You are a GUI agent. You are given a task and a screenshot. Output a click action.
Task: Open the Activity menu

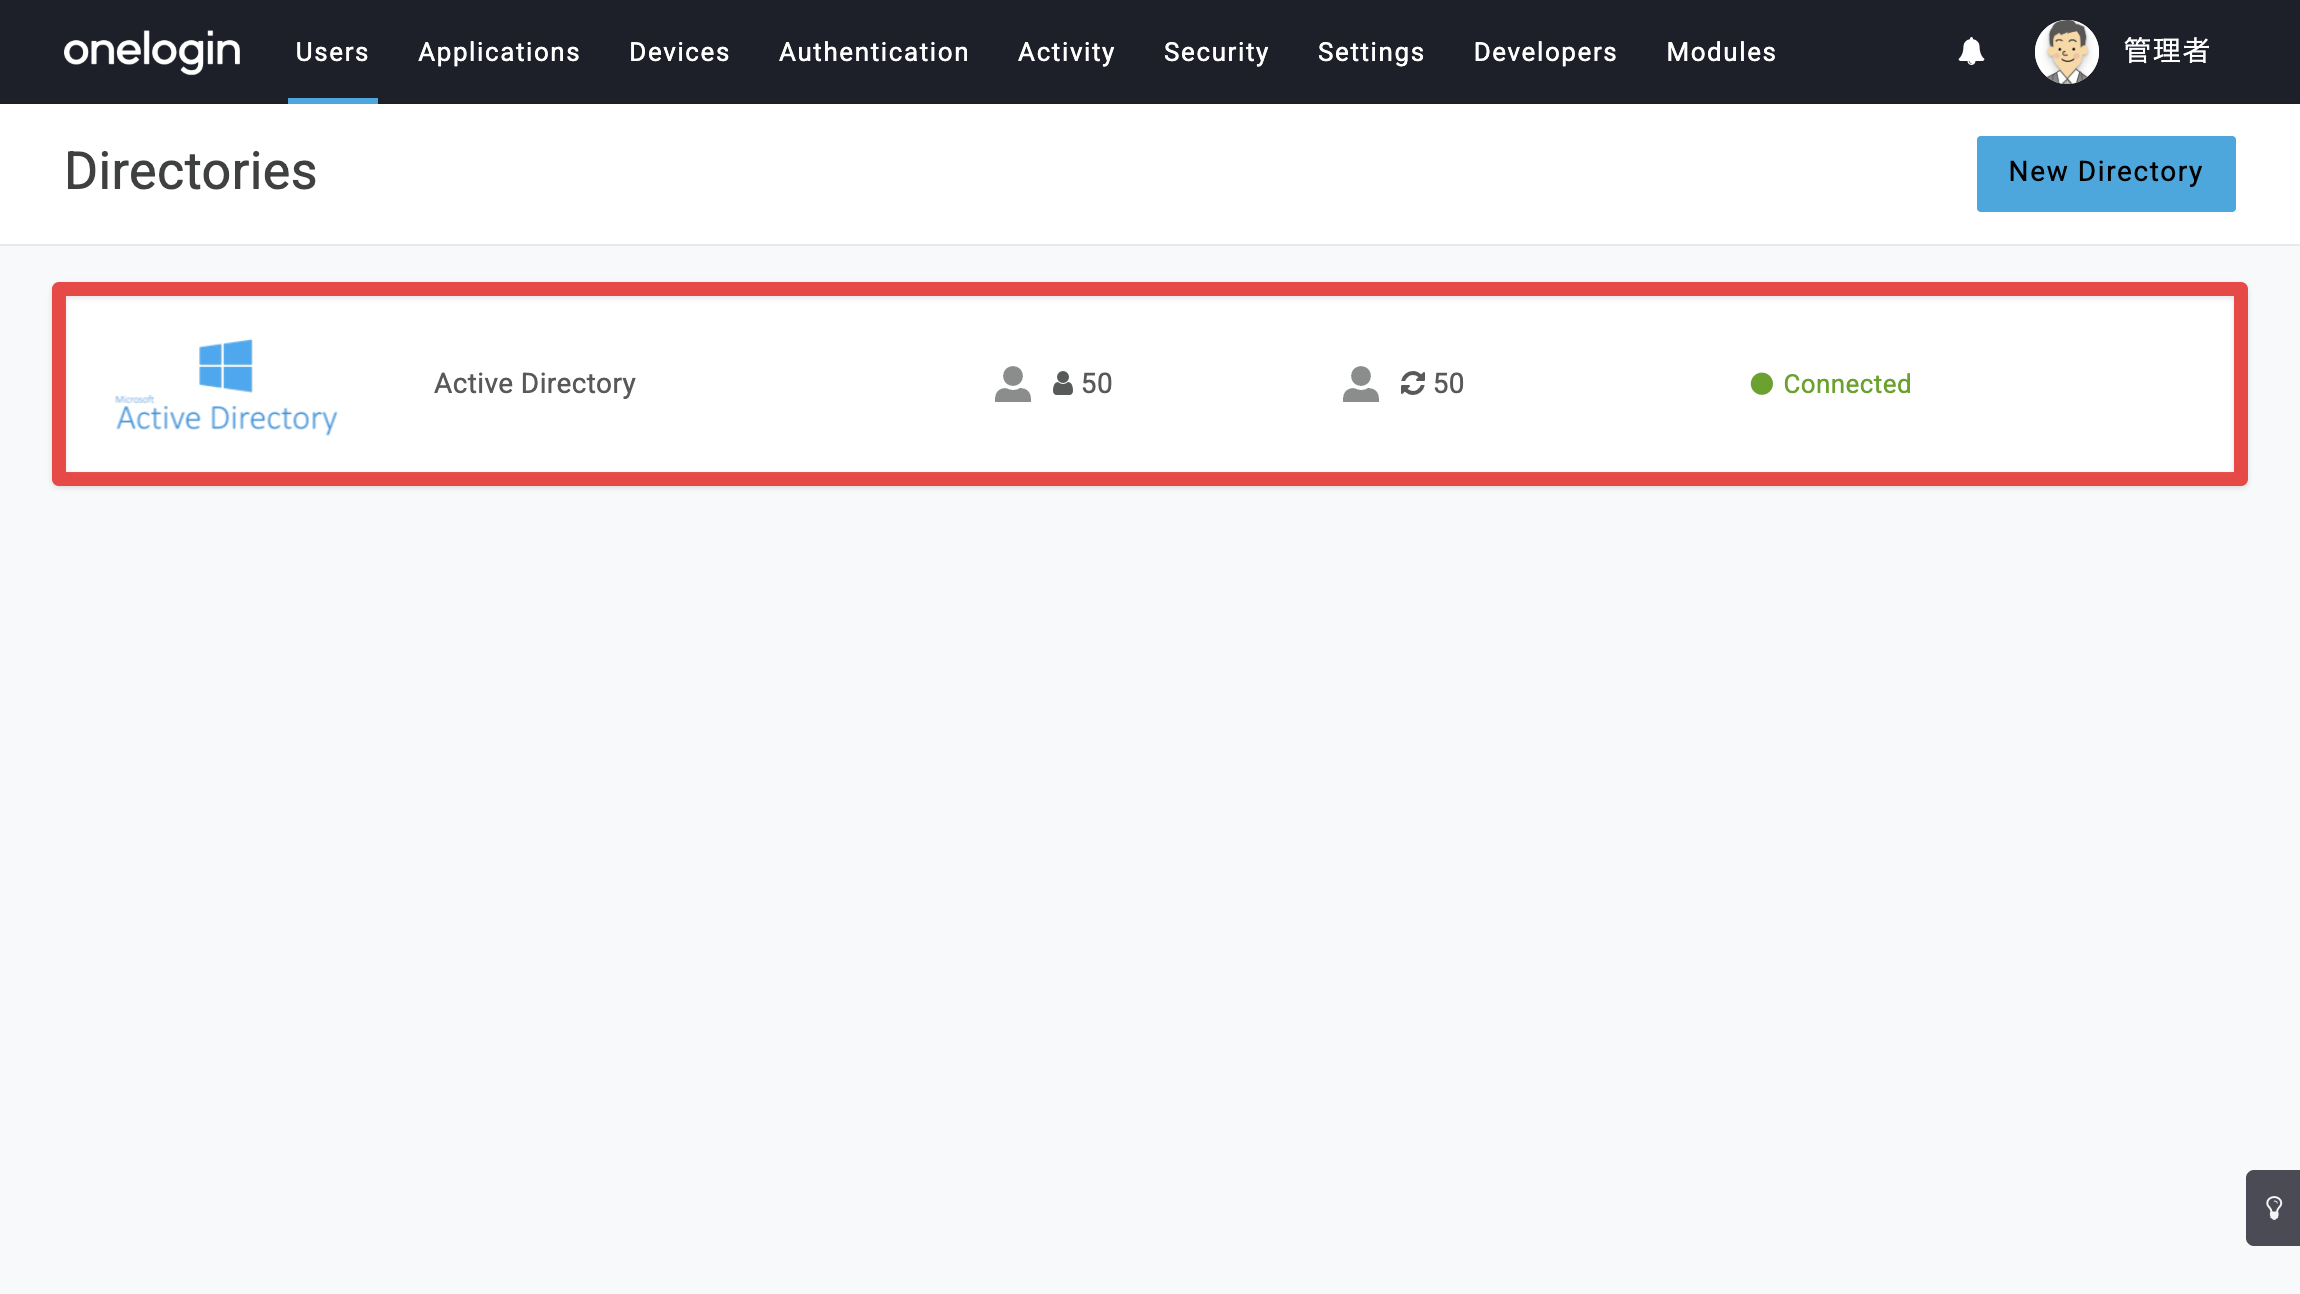(1066, 52)
